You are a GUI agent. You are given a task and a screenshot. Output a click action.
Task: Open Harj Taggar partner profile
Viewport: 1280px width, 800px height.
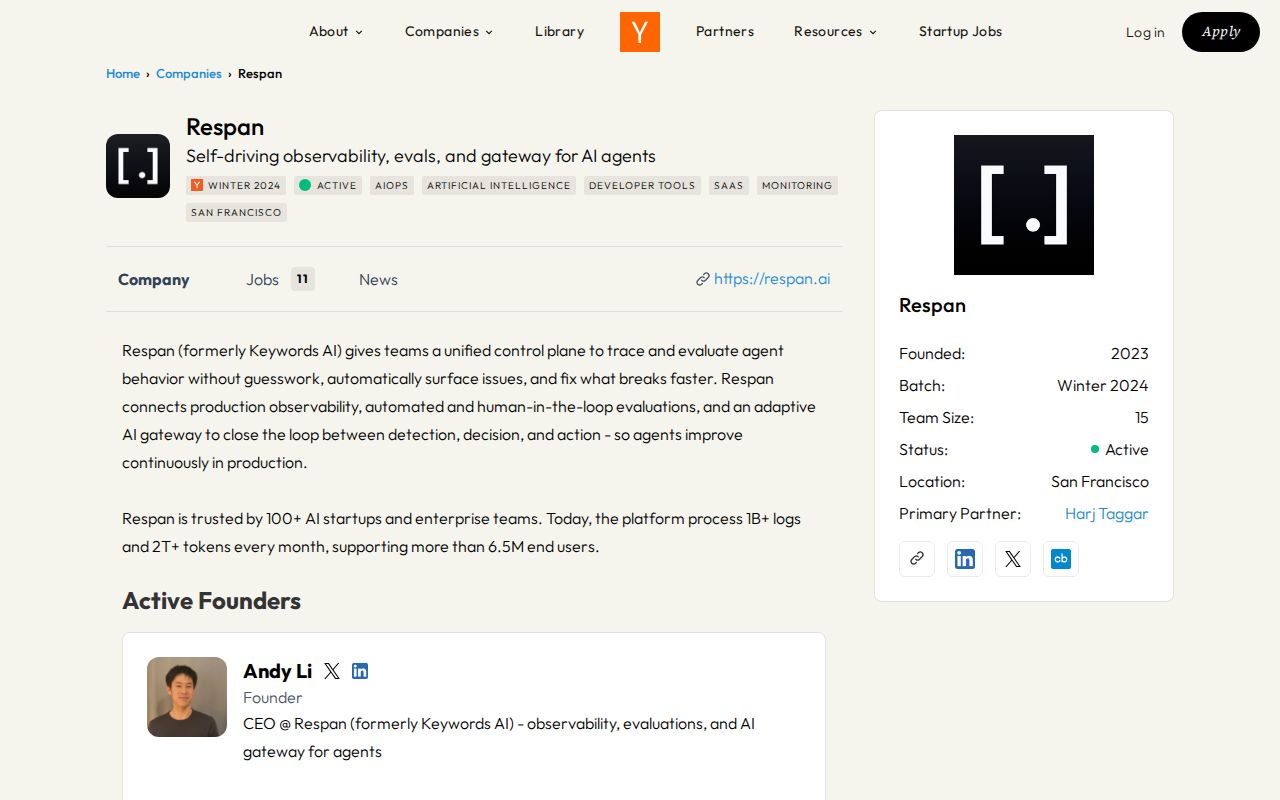1106,514
